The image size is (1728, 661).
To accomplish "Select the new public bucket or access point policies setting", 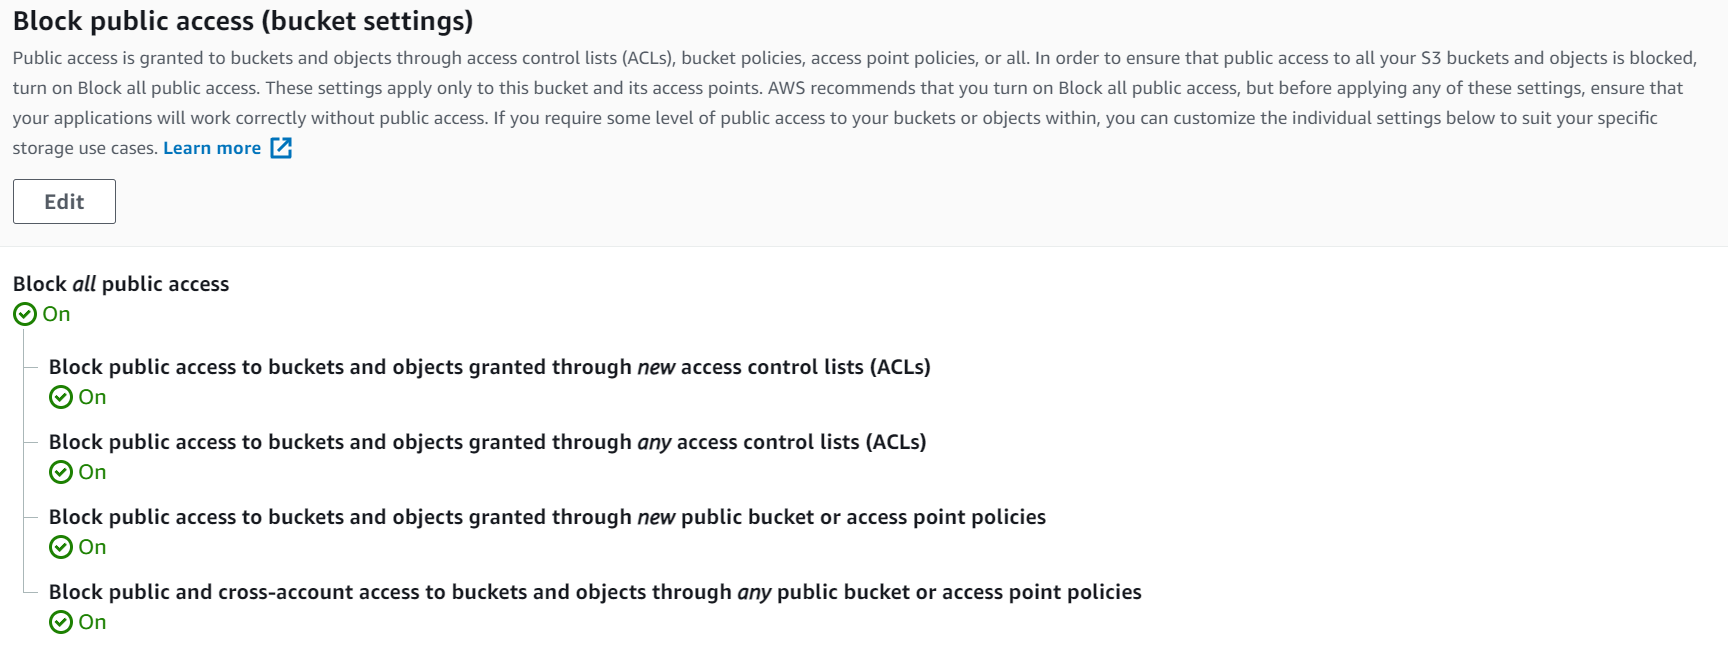I will 547,517.
